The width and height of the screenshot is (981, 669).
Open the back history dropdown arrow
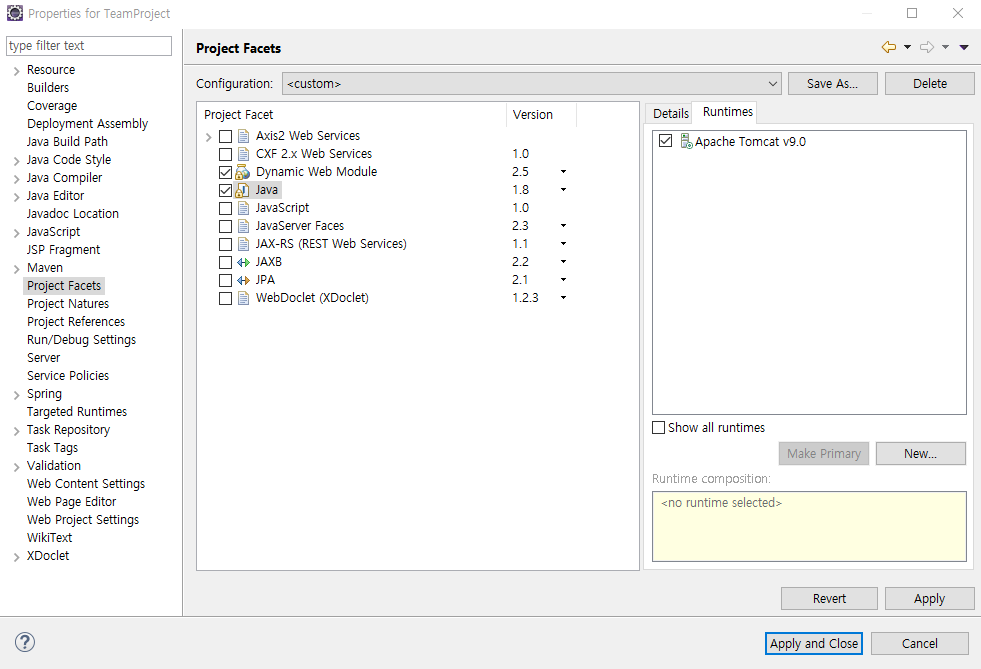coord(907,47)
